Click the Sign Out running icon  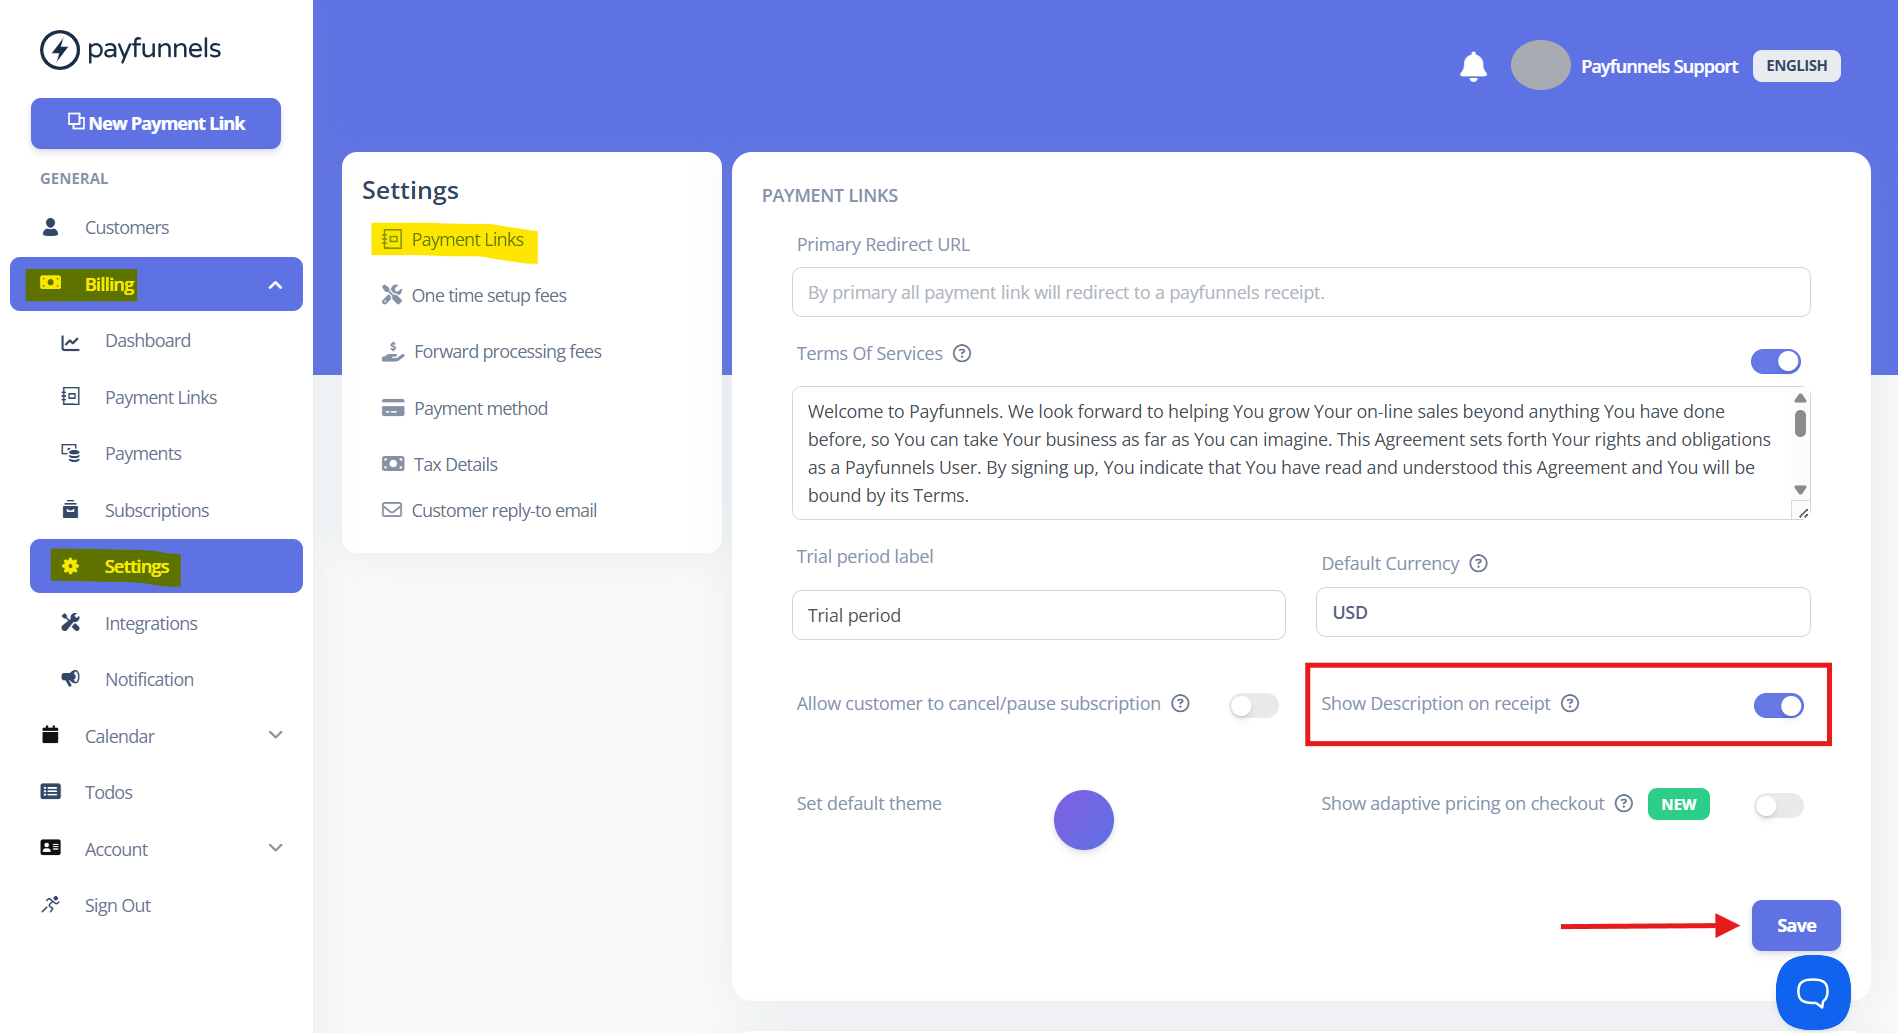tap(50, 904)
